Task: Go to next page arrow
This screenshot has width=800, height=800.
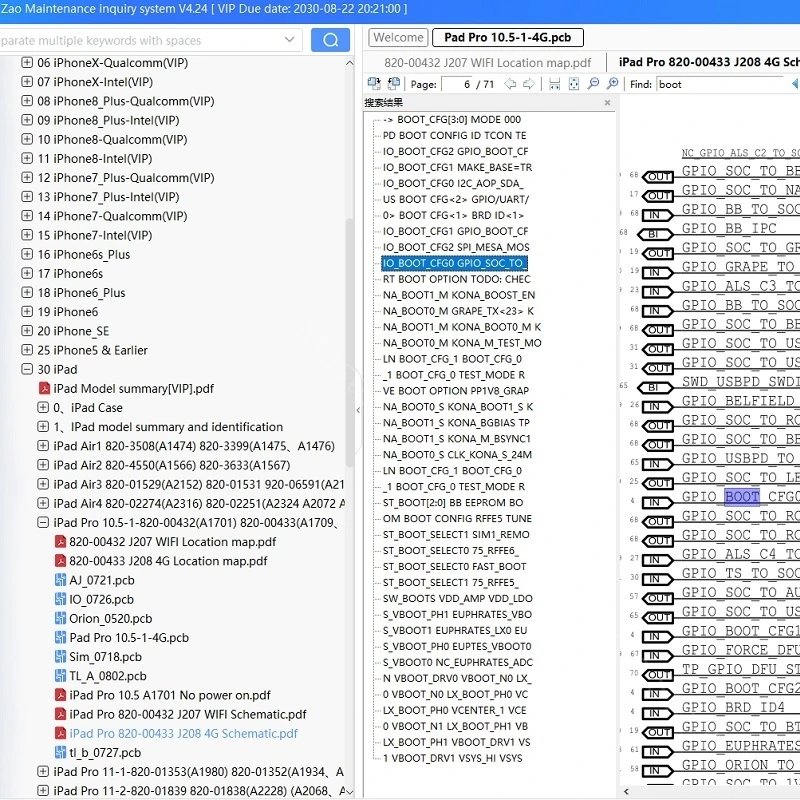Action: coord(529,84)
